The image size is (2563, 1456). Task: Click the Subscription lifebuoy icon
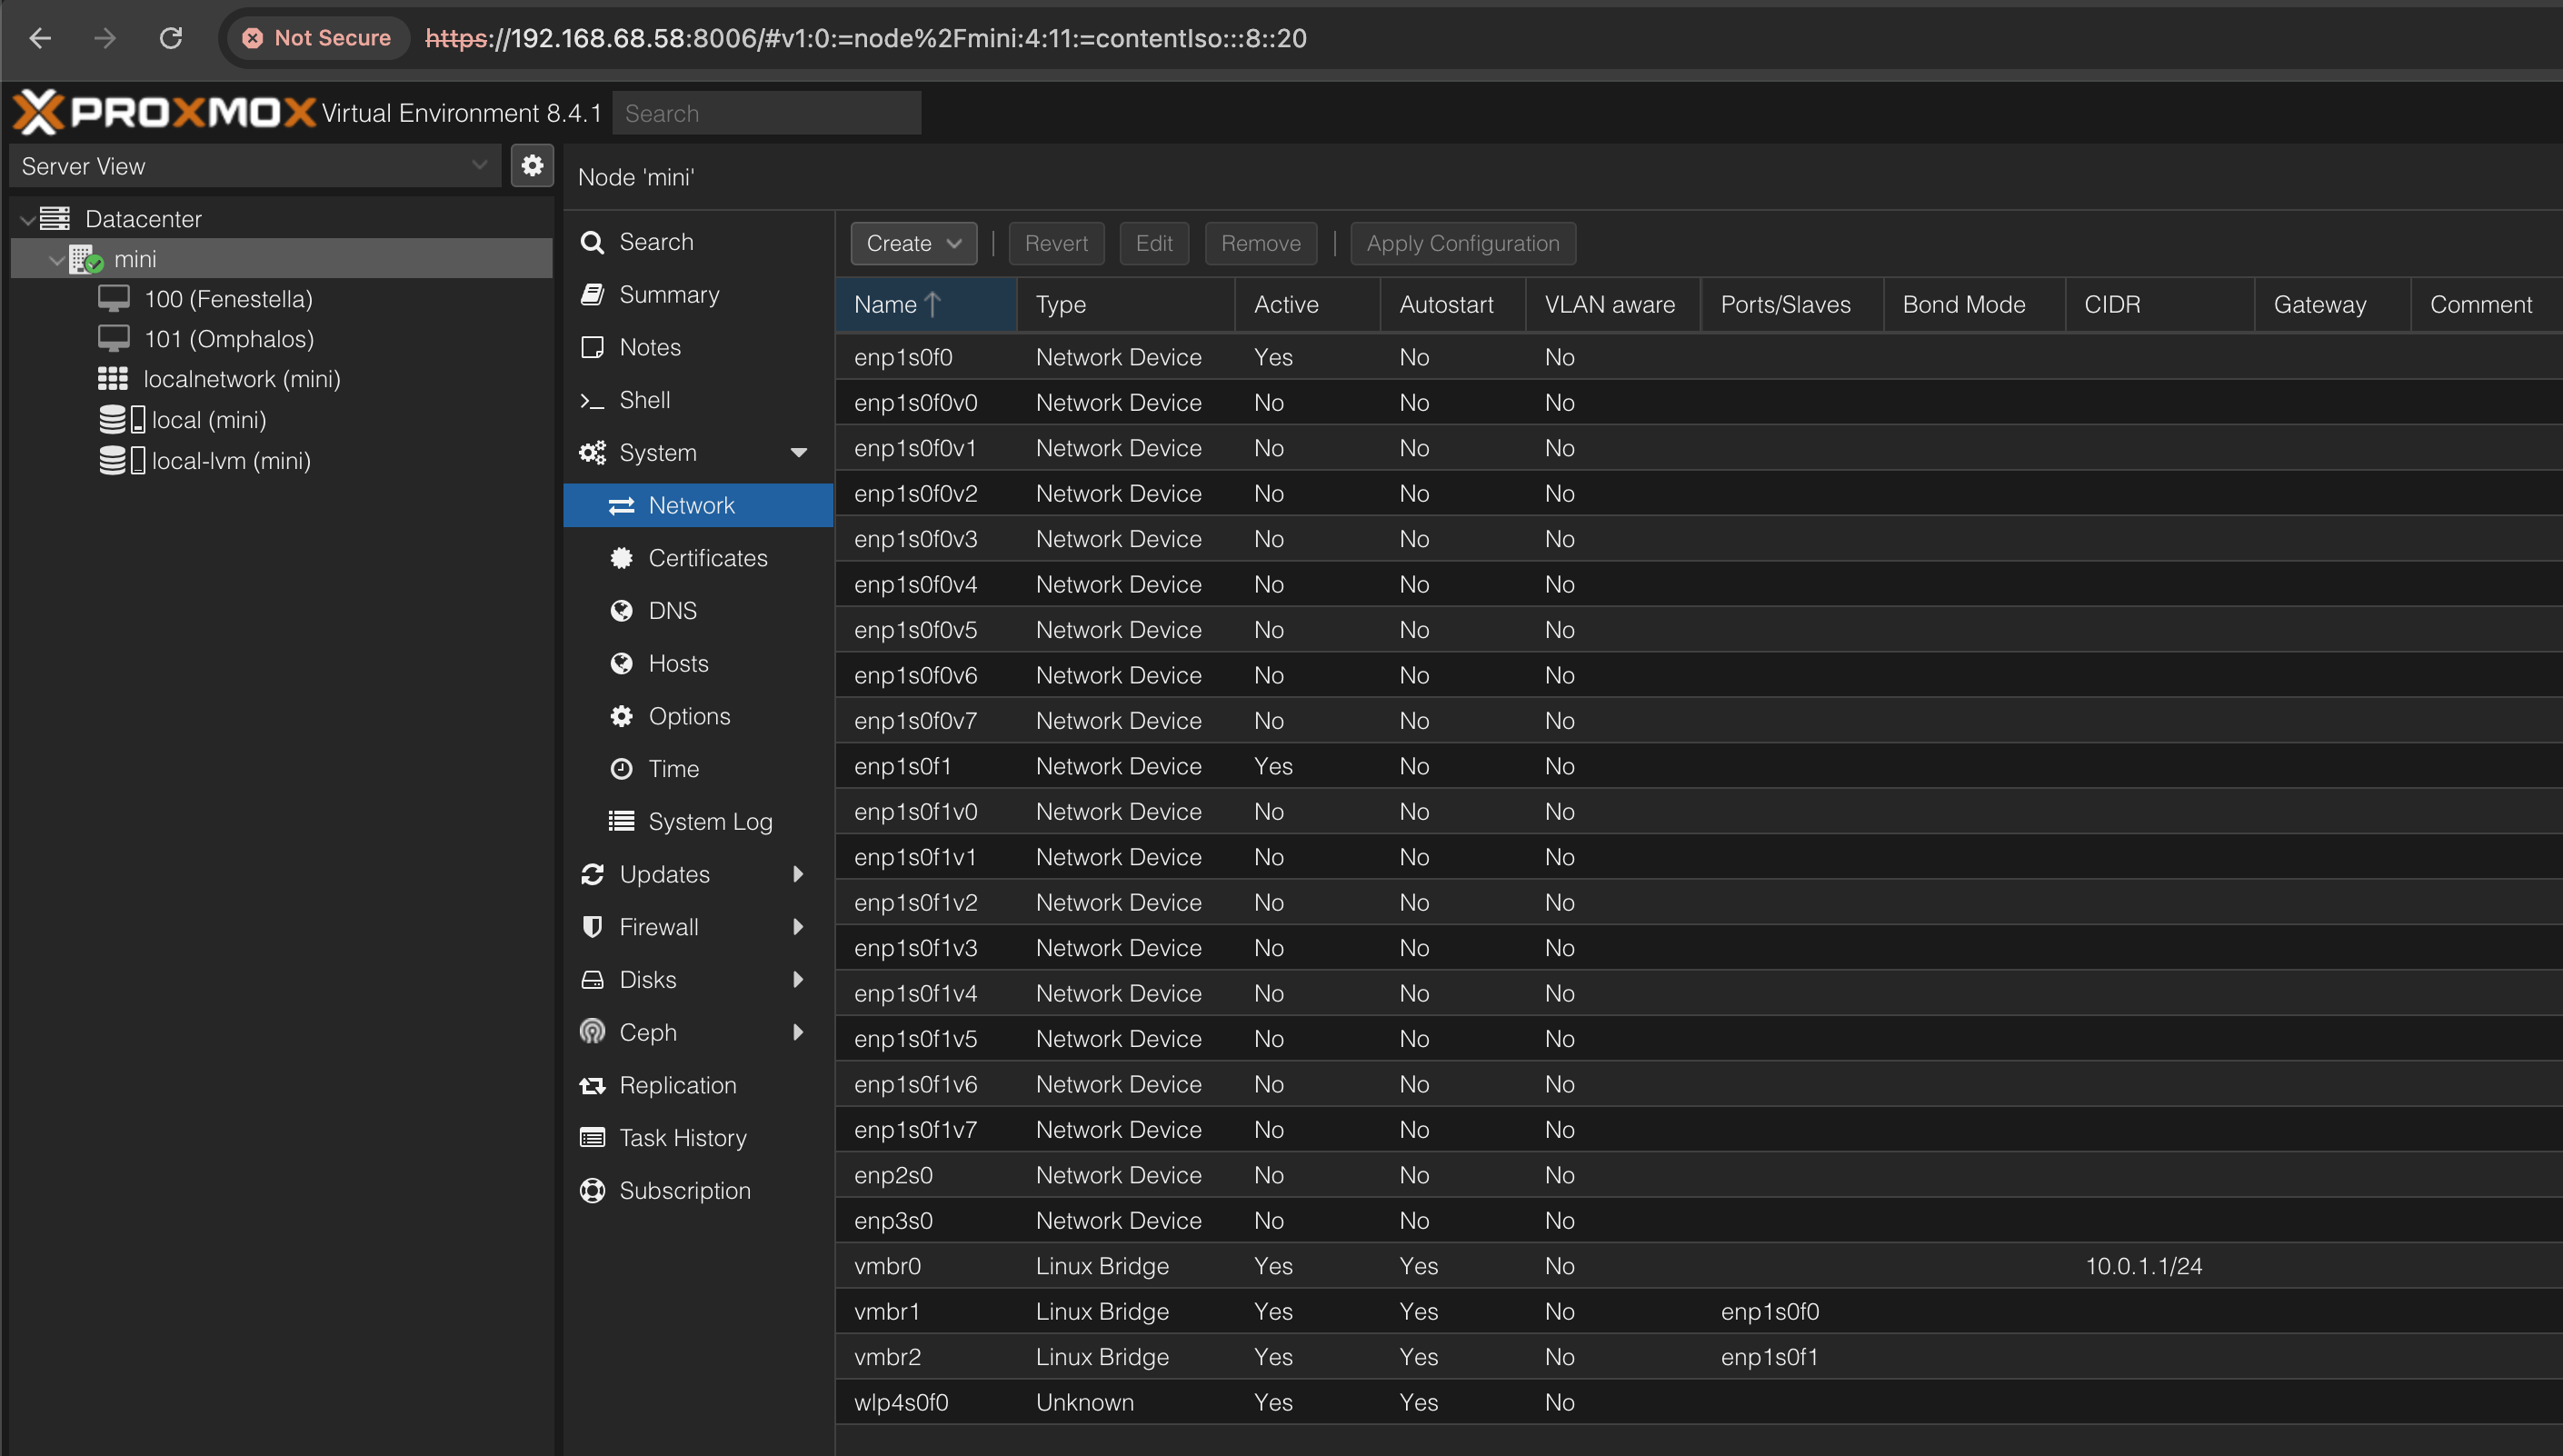[592, 1190]
